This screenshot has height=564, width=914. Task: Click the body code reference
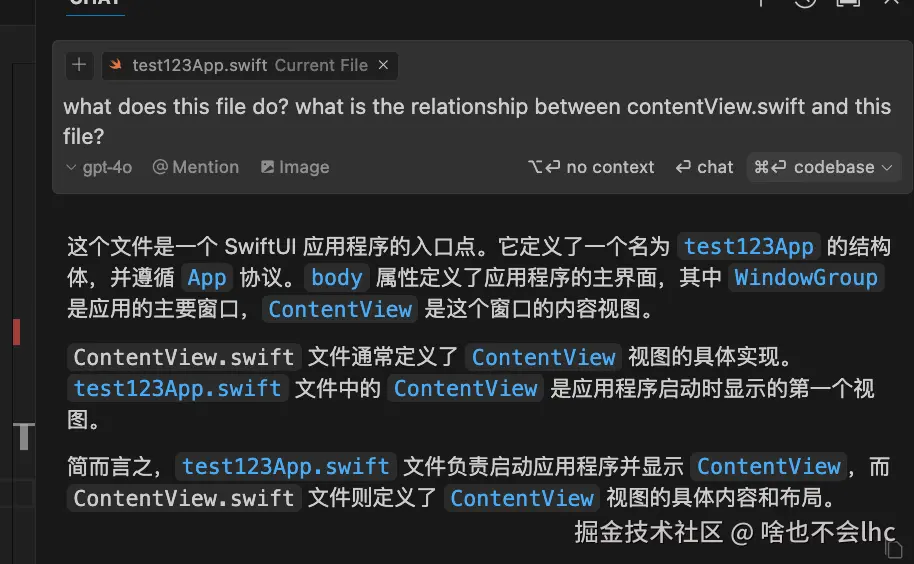pyautogui.click(x=336, y=278)
